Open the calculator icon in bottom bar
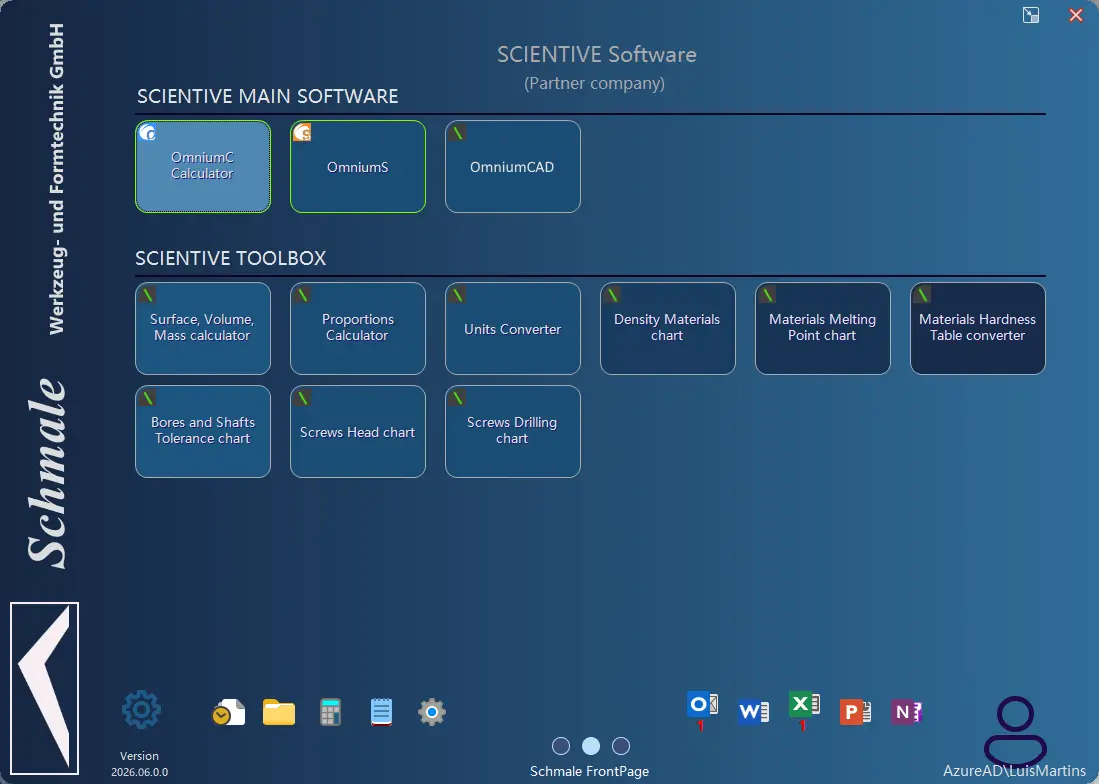The width and height of the screenshot is (1099, 784). click(330, 712)
